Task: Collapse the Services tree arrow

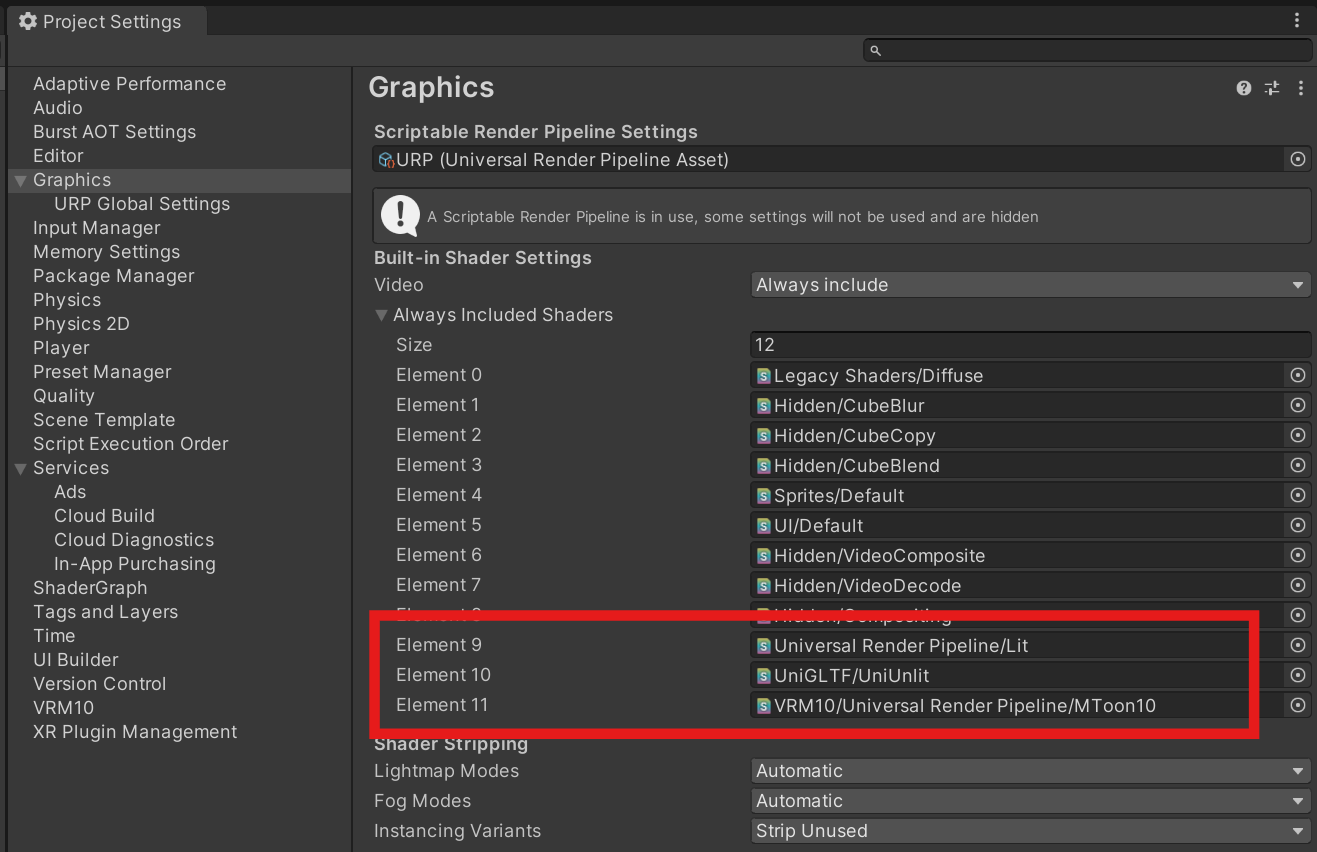Action: point(20,469)
